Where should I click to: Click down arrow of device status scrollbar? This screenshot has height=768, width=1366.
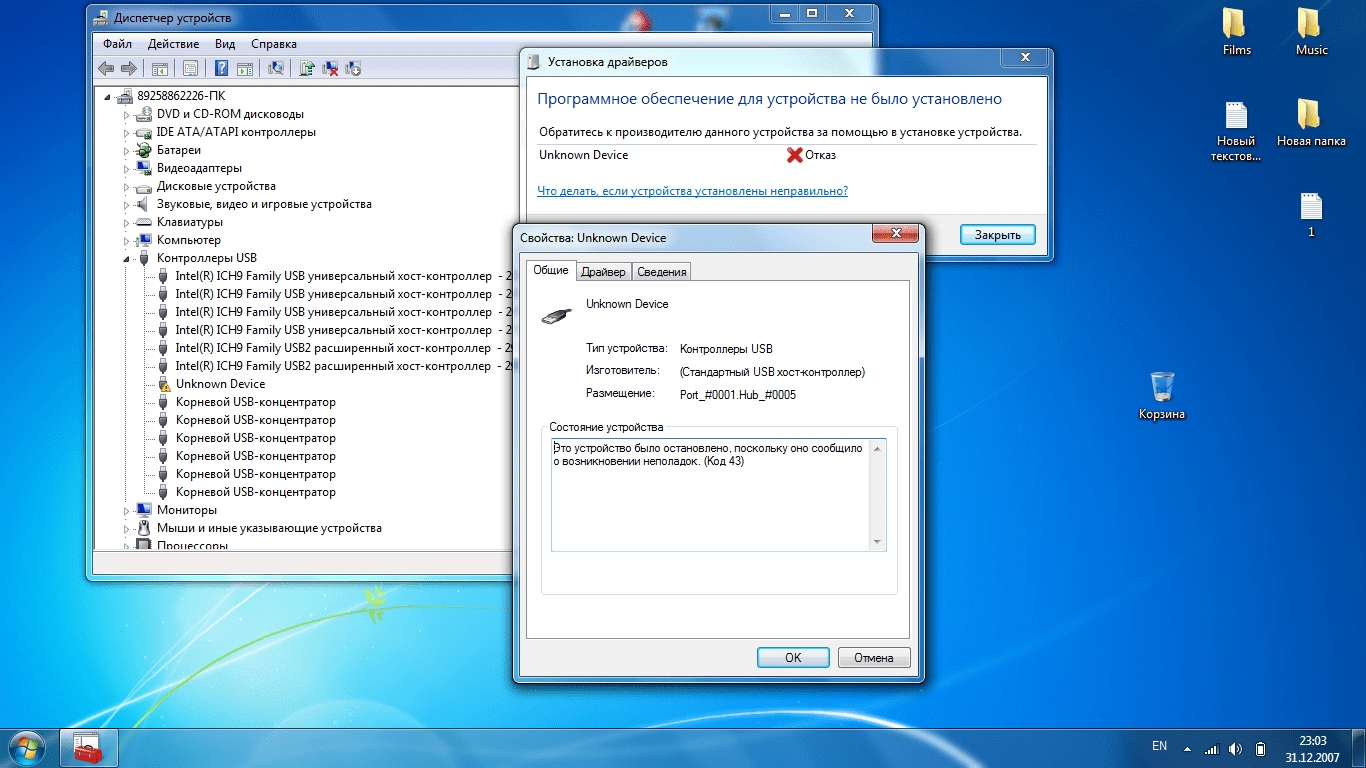[878, 542]
